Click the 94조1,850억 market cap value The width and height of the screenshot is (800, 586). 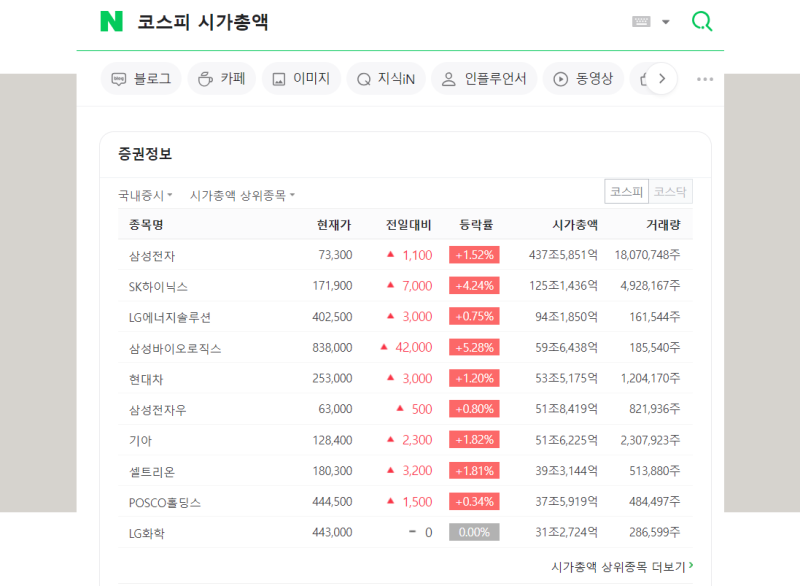pos(566,316)
